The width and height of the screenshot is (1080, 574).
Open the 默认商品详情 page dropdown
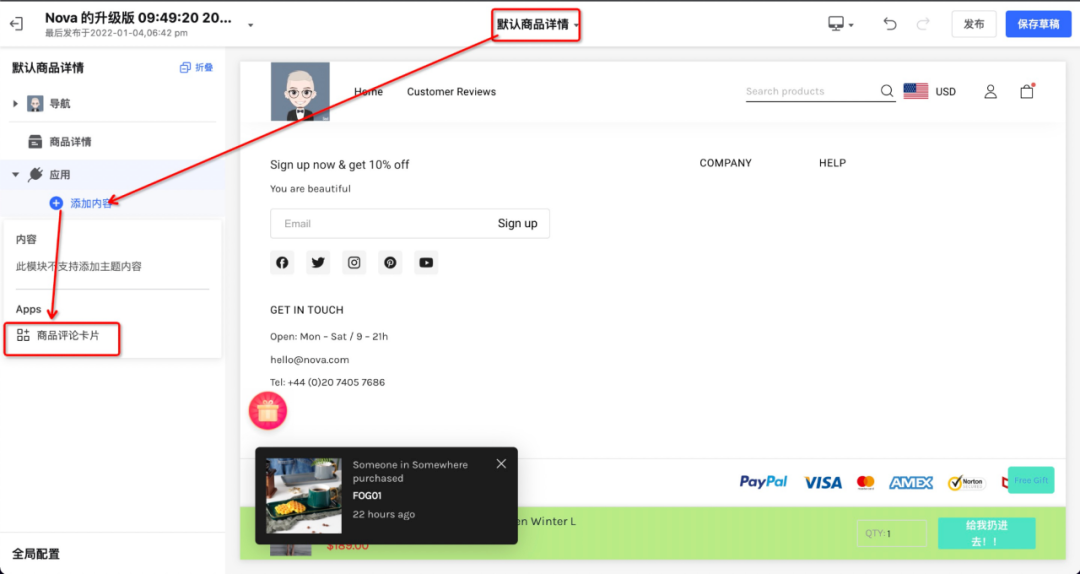[x=538, y=24]
